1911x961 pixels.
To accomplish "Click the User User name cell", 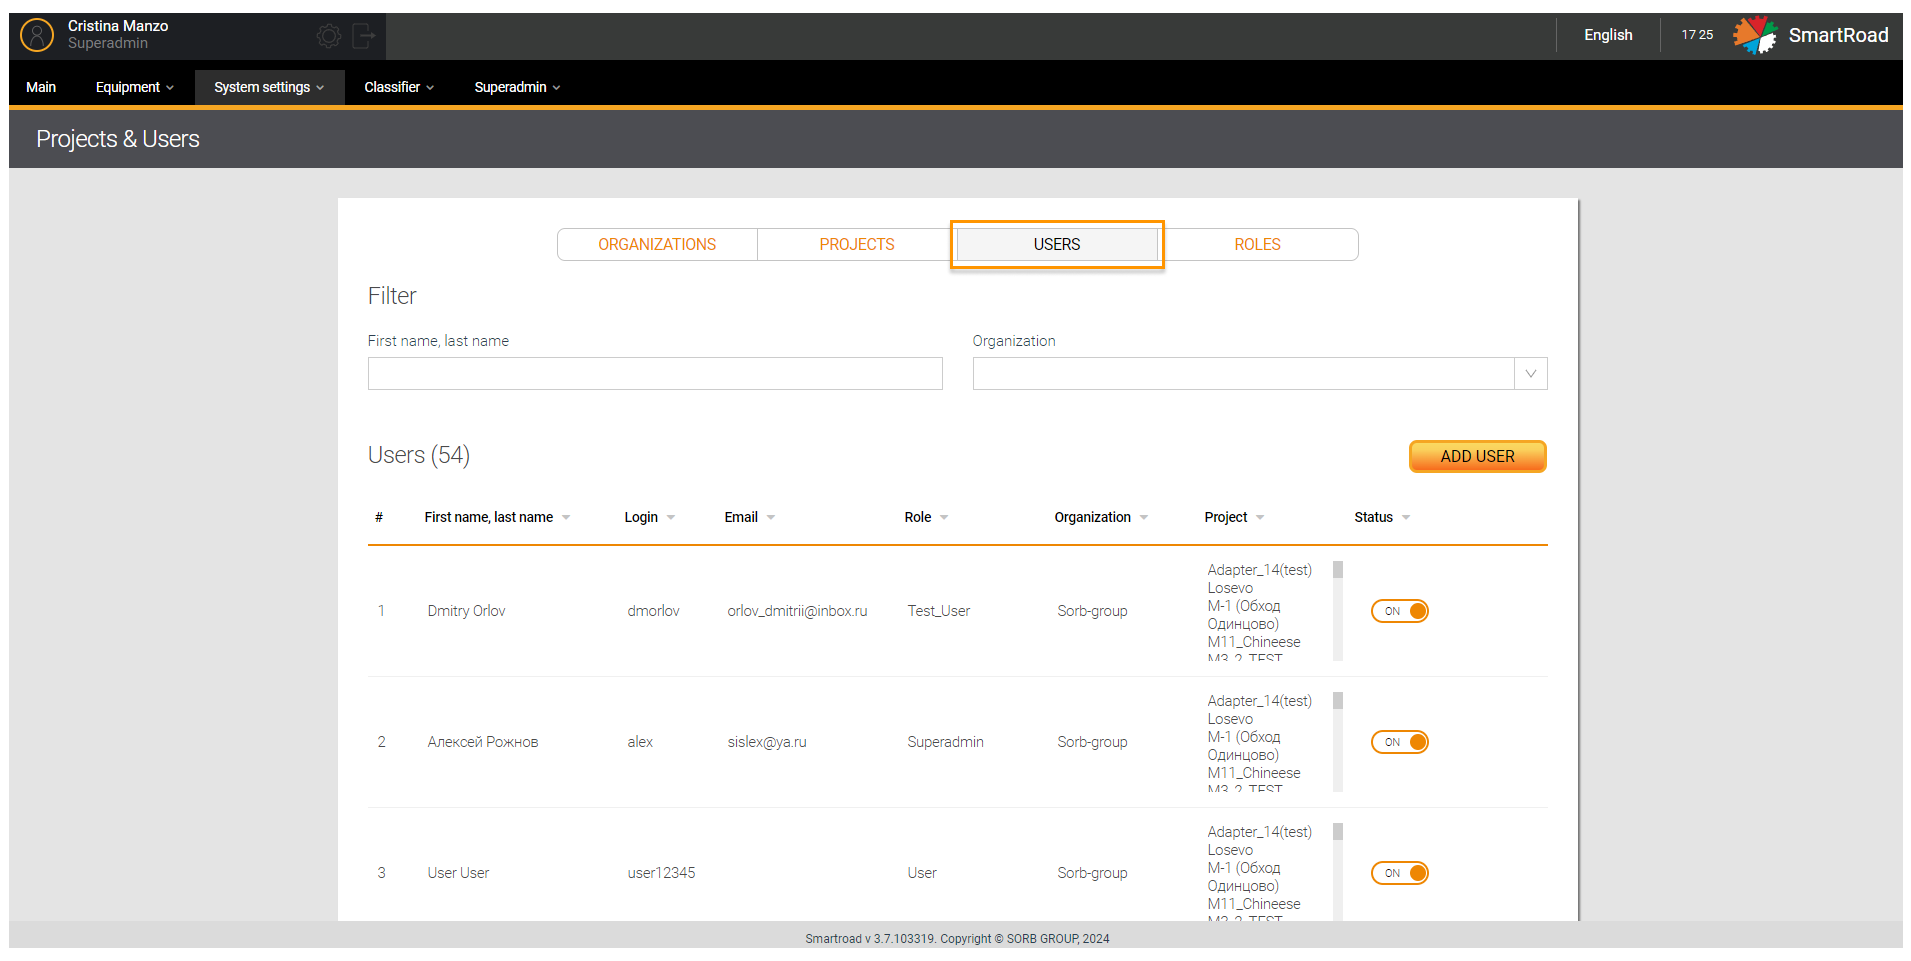I will point(458,873).
